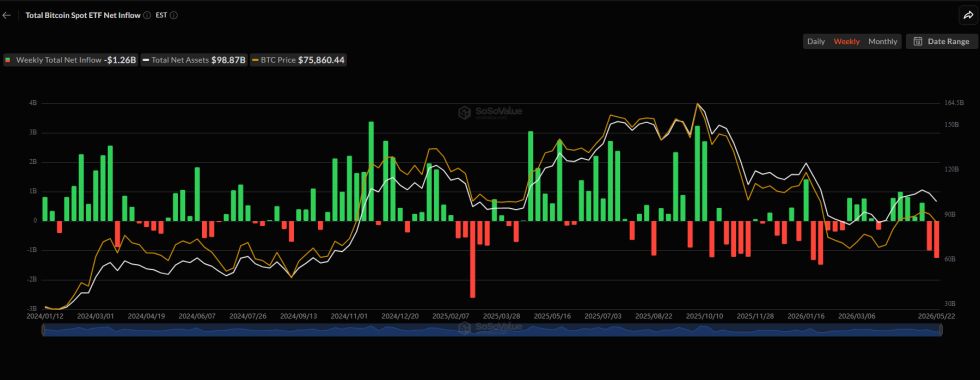Viewport: 980px width, 380px height.
Task: Click the EST timezone label
Action: click(x=161, y=16)
